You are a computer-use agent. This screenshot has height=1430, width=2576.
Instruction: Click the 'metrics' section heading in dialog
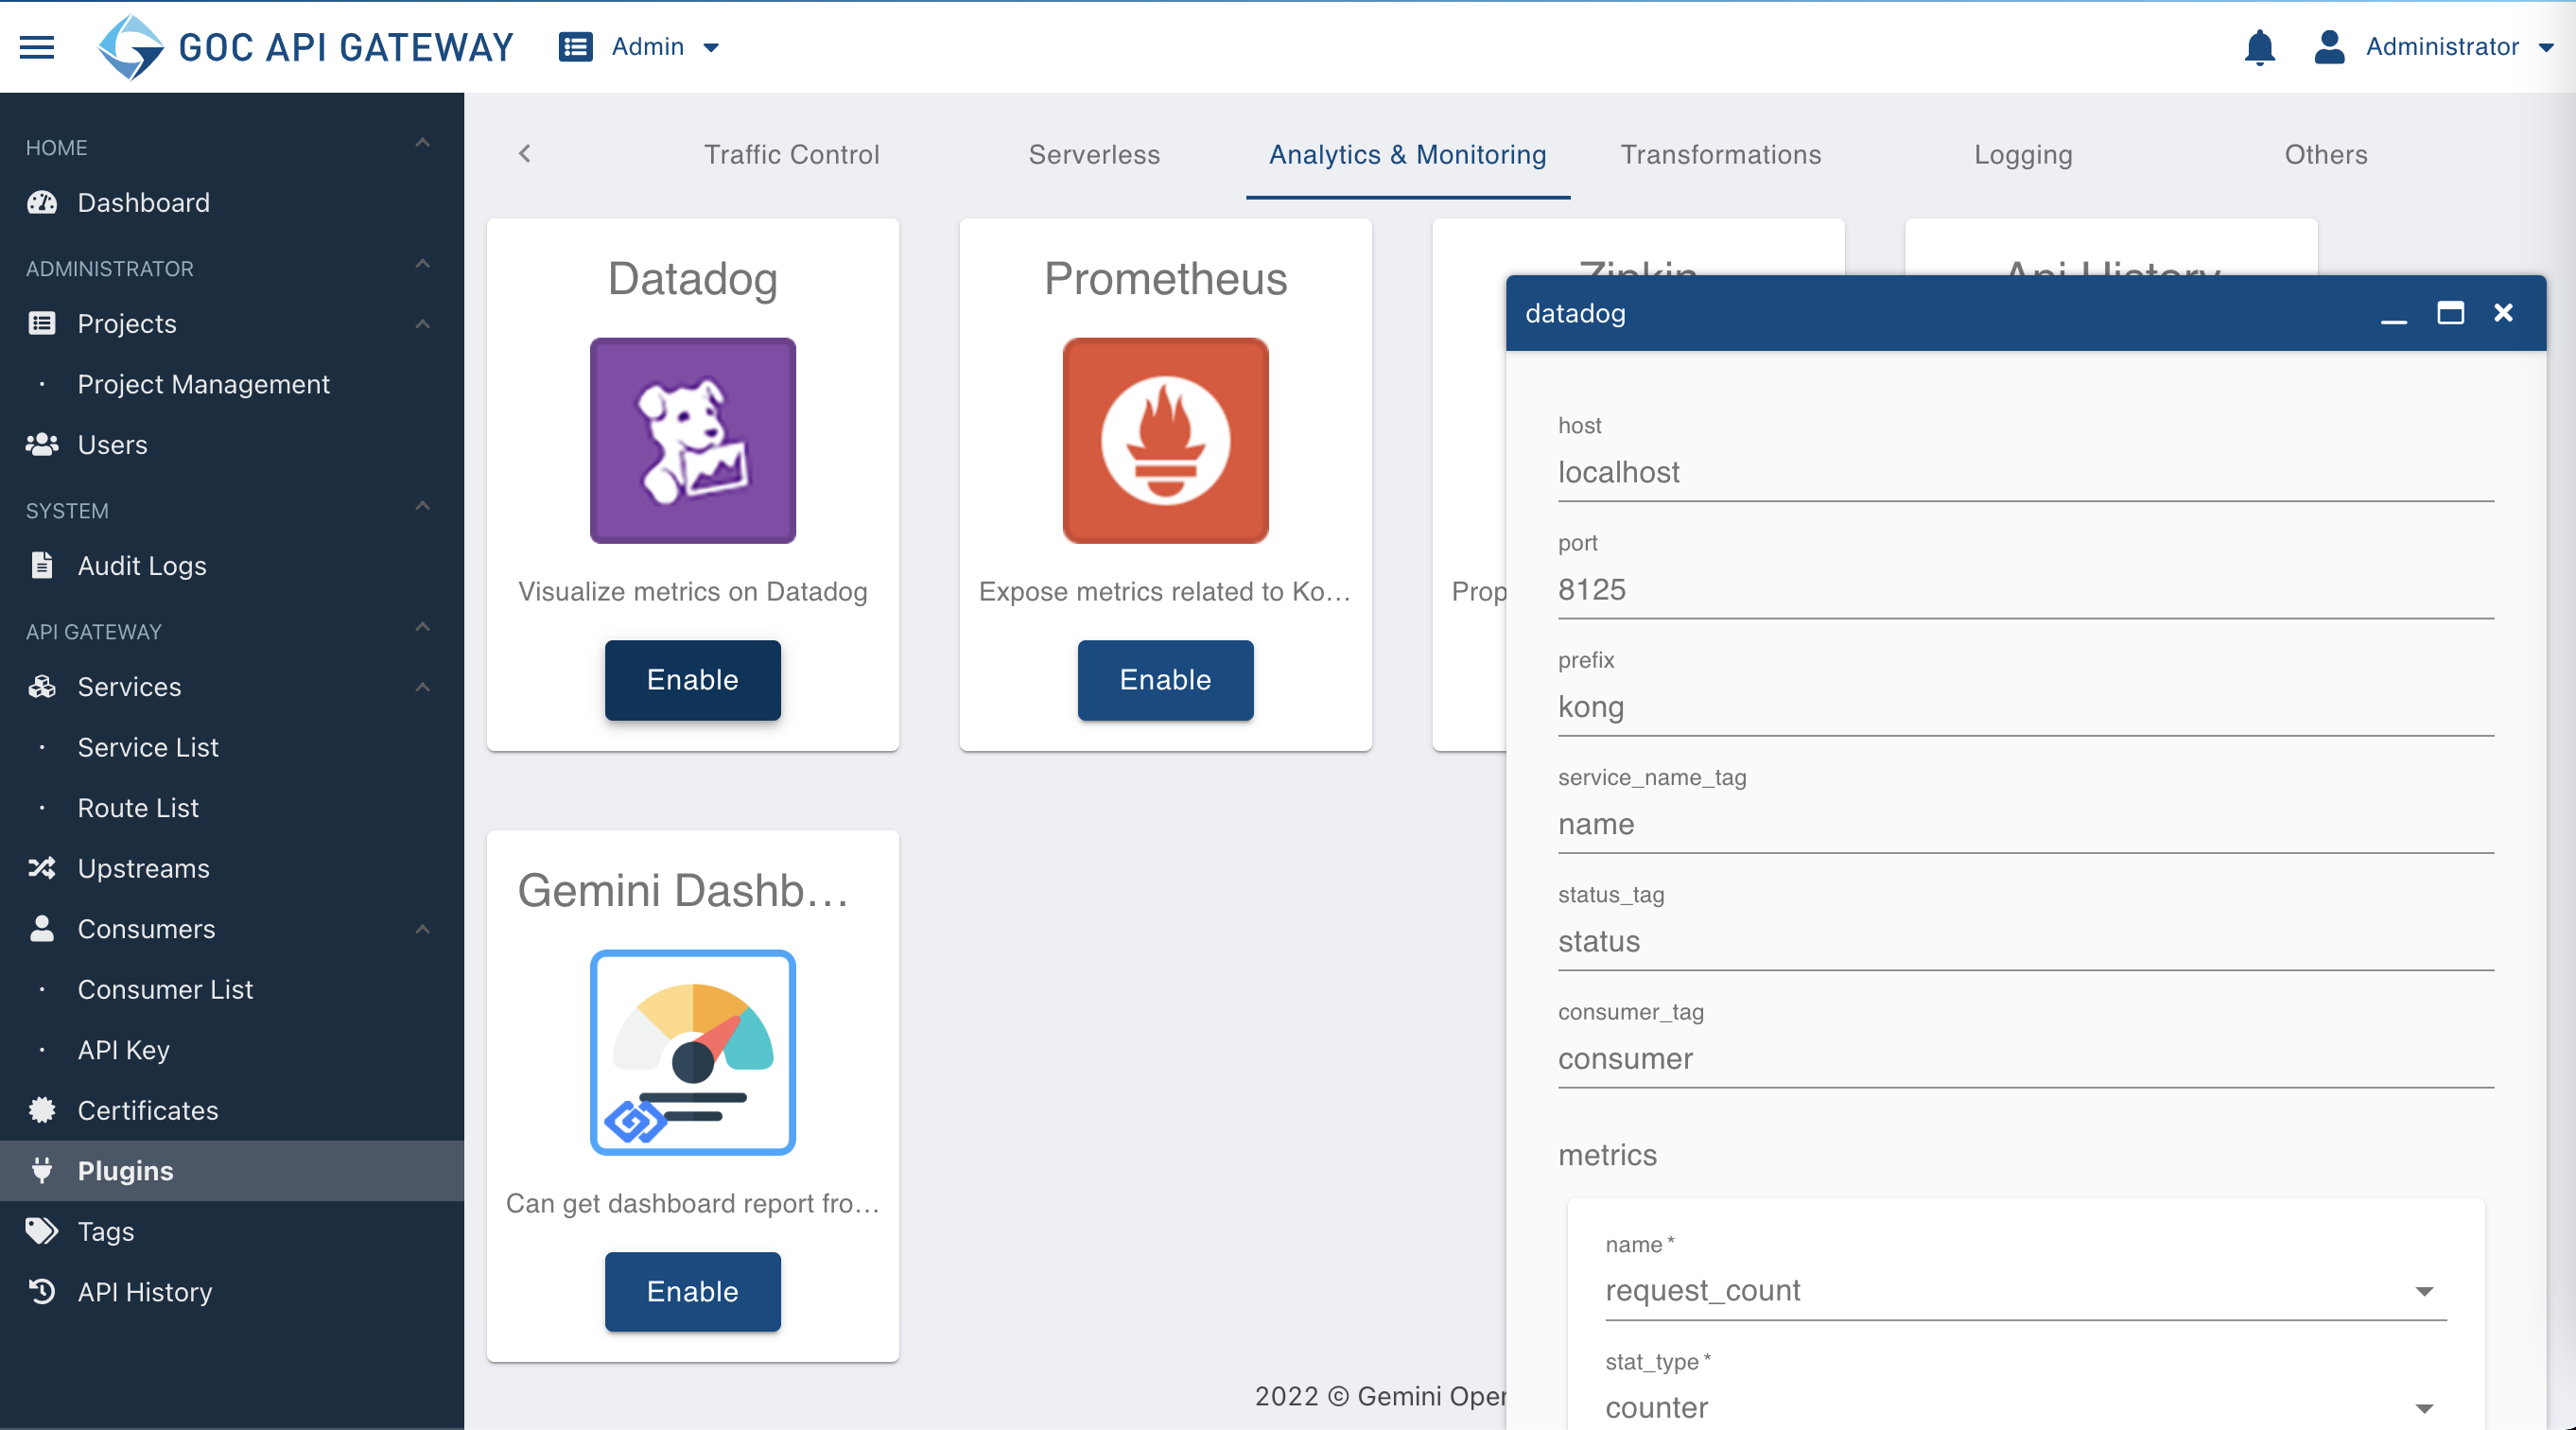pos(1607,1155)
